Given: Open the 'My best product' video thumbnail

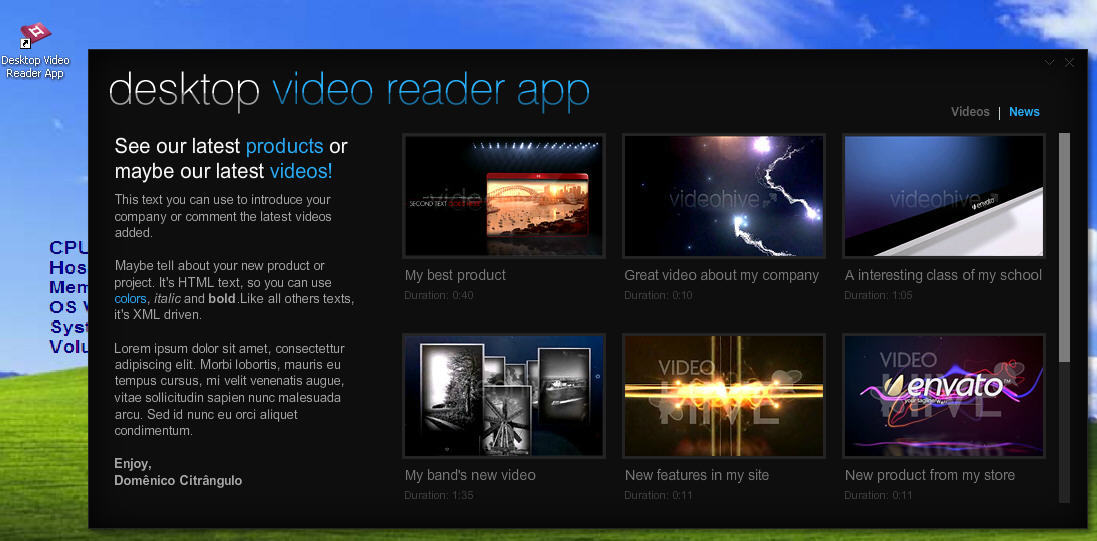Looking at the screenshot, I should pyautogui.click(x=504, y=196).
